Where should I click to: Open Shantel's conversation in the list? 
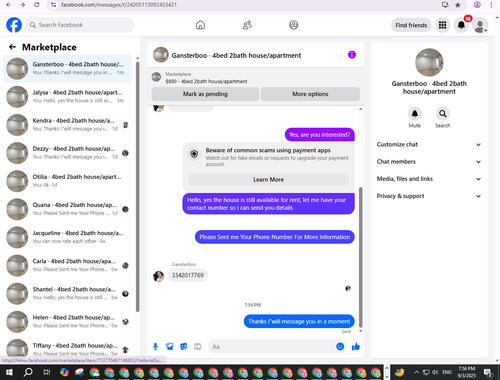tap(68, 293)
